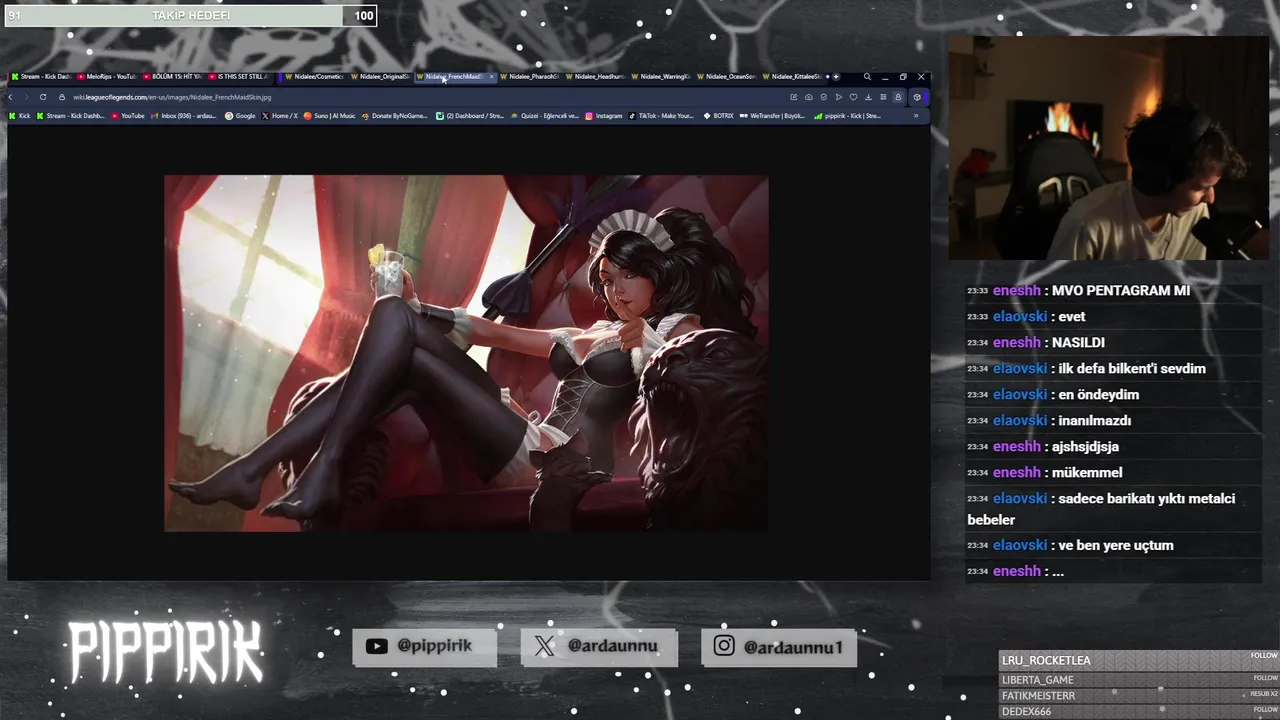Open the Quizei bookmark
Screen dimensions: 1280x720
544,116
